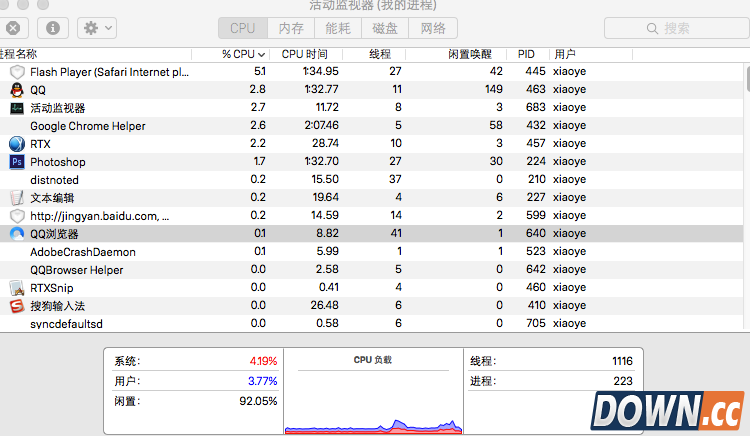Focus the 搜索 search field
Screen dimensions: 750x436
click(677, 28)
